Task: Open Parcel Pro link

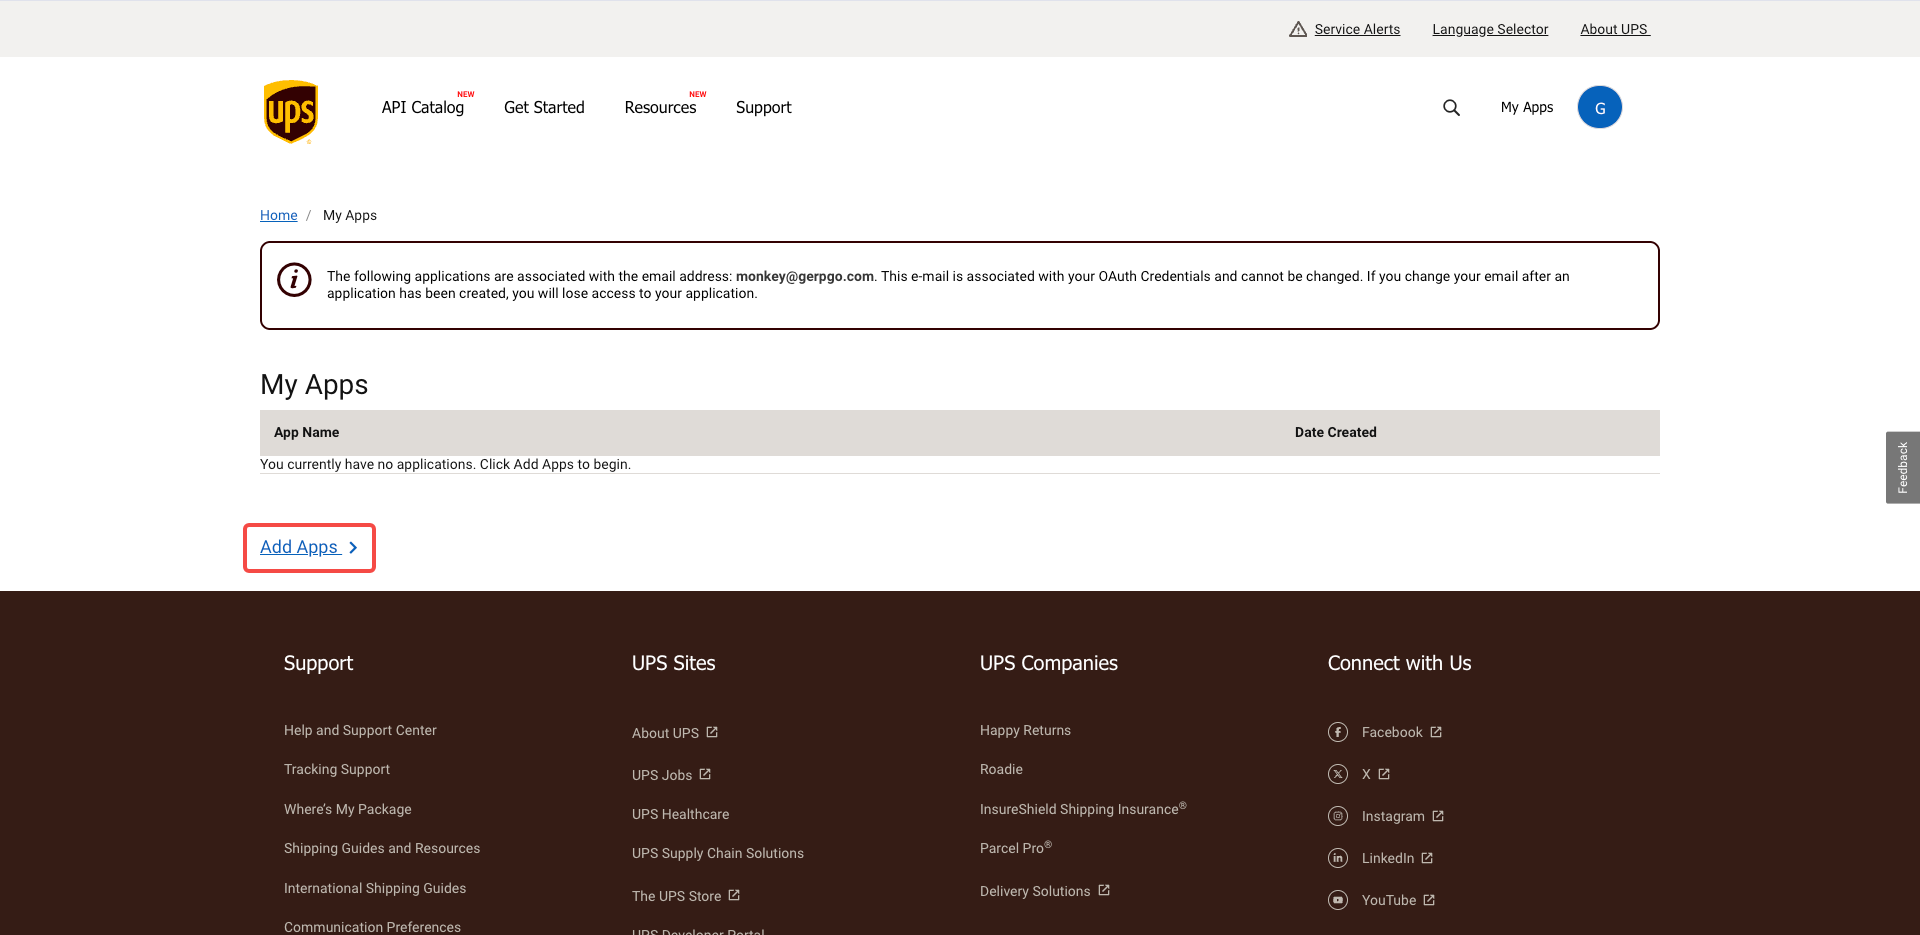Action: (1016, 847)
